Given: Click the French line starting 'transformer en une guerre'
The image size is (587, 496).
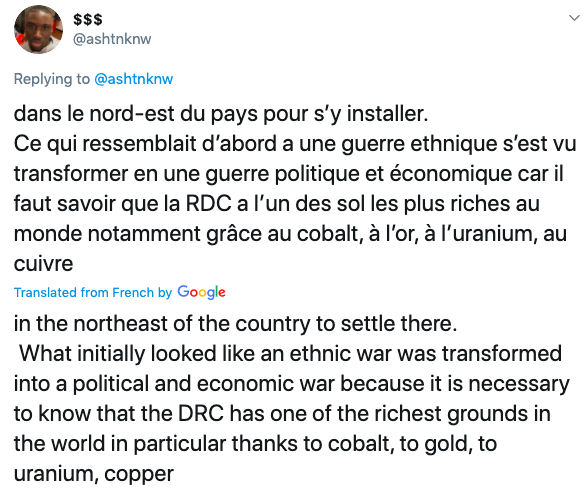Looking at the screenshot, I should point(289,174).
